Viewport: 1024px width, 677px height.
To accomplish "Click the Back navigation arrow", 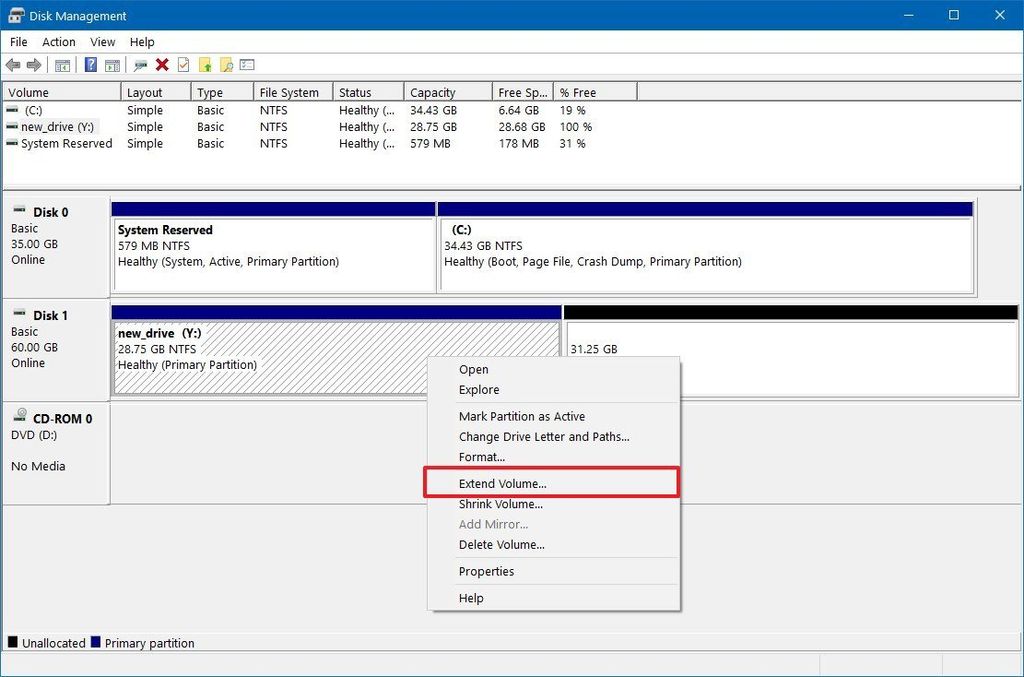I will click(x=13, y=65).
